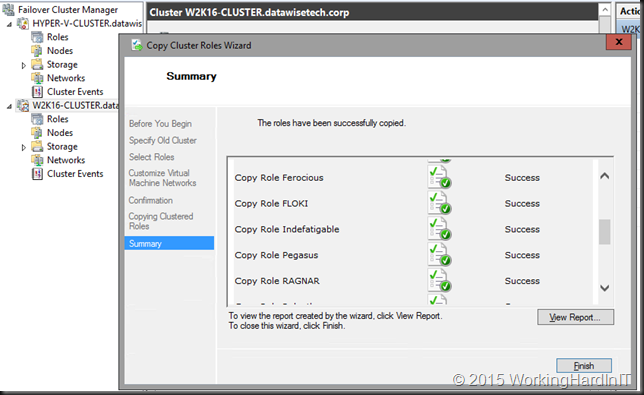Click Nodes icon under W2K16-CLUSTER
644x395 pixels.
tap(37, 133)
